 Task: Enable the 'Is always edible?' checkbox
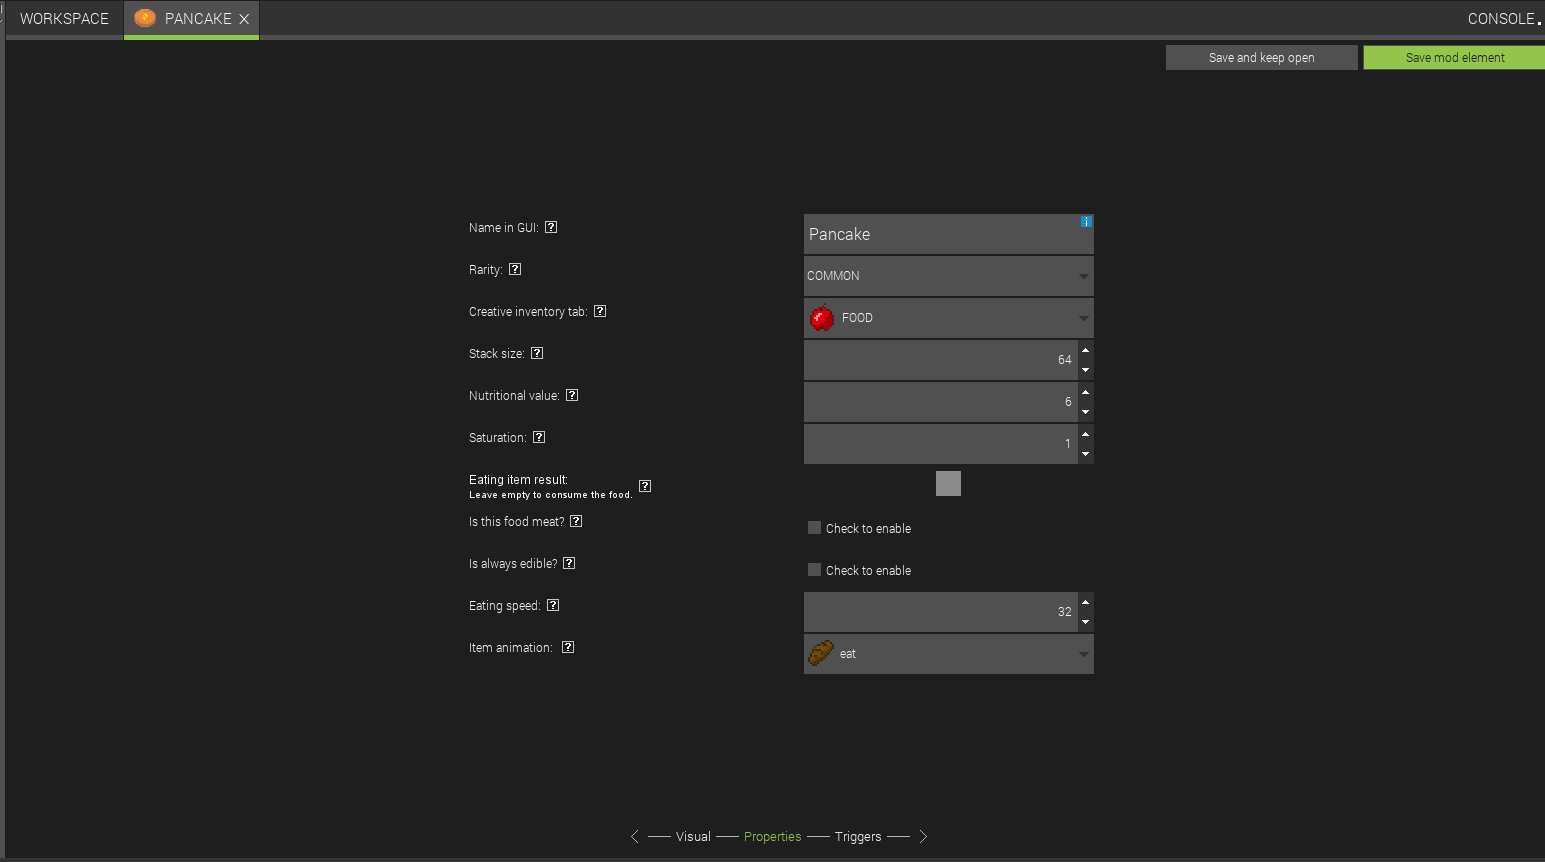pyautogui.click(x=814, y=569)
